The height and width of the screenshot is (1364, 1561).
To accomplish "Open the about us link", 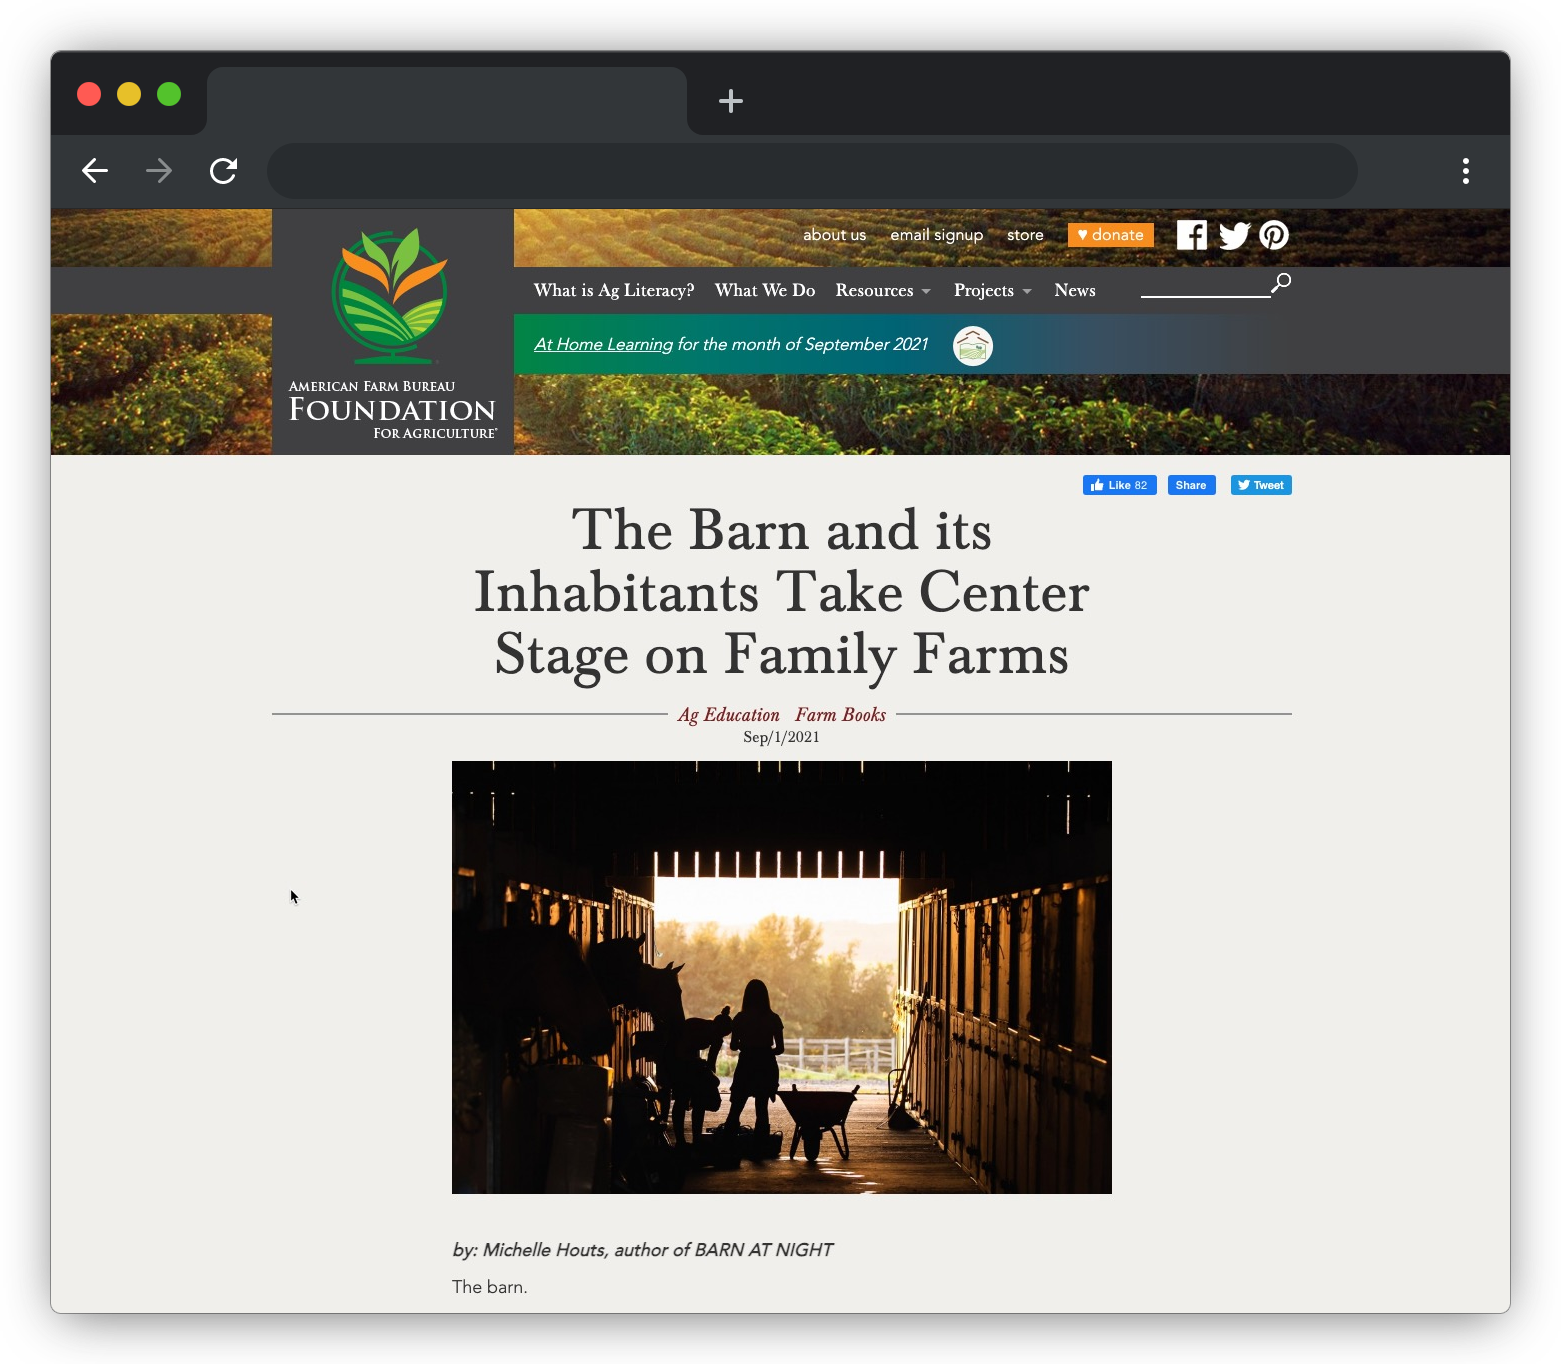I will point(834,235).
